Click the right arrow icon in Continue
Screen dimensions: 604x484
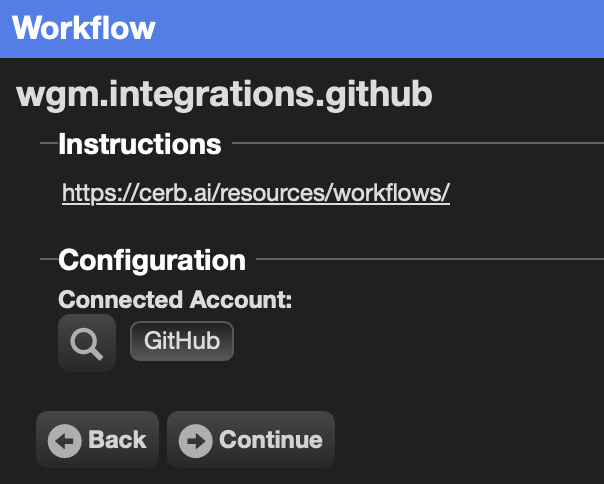click(x=196, y=441)
